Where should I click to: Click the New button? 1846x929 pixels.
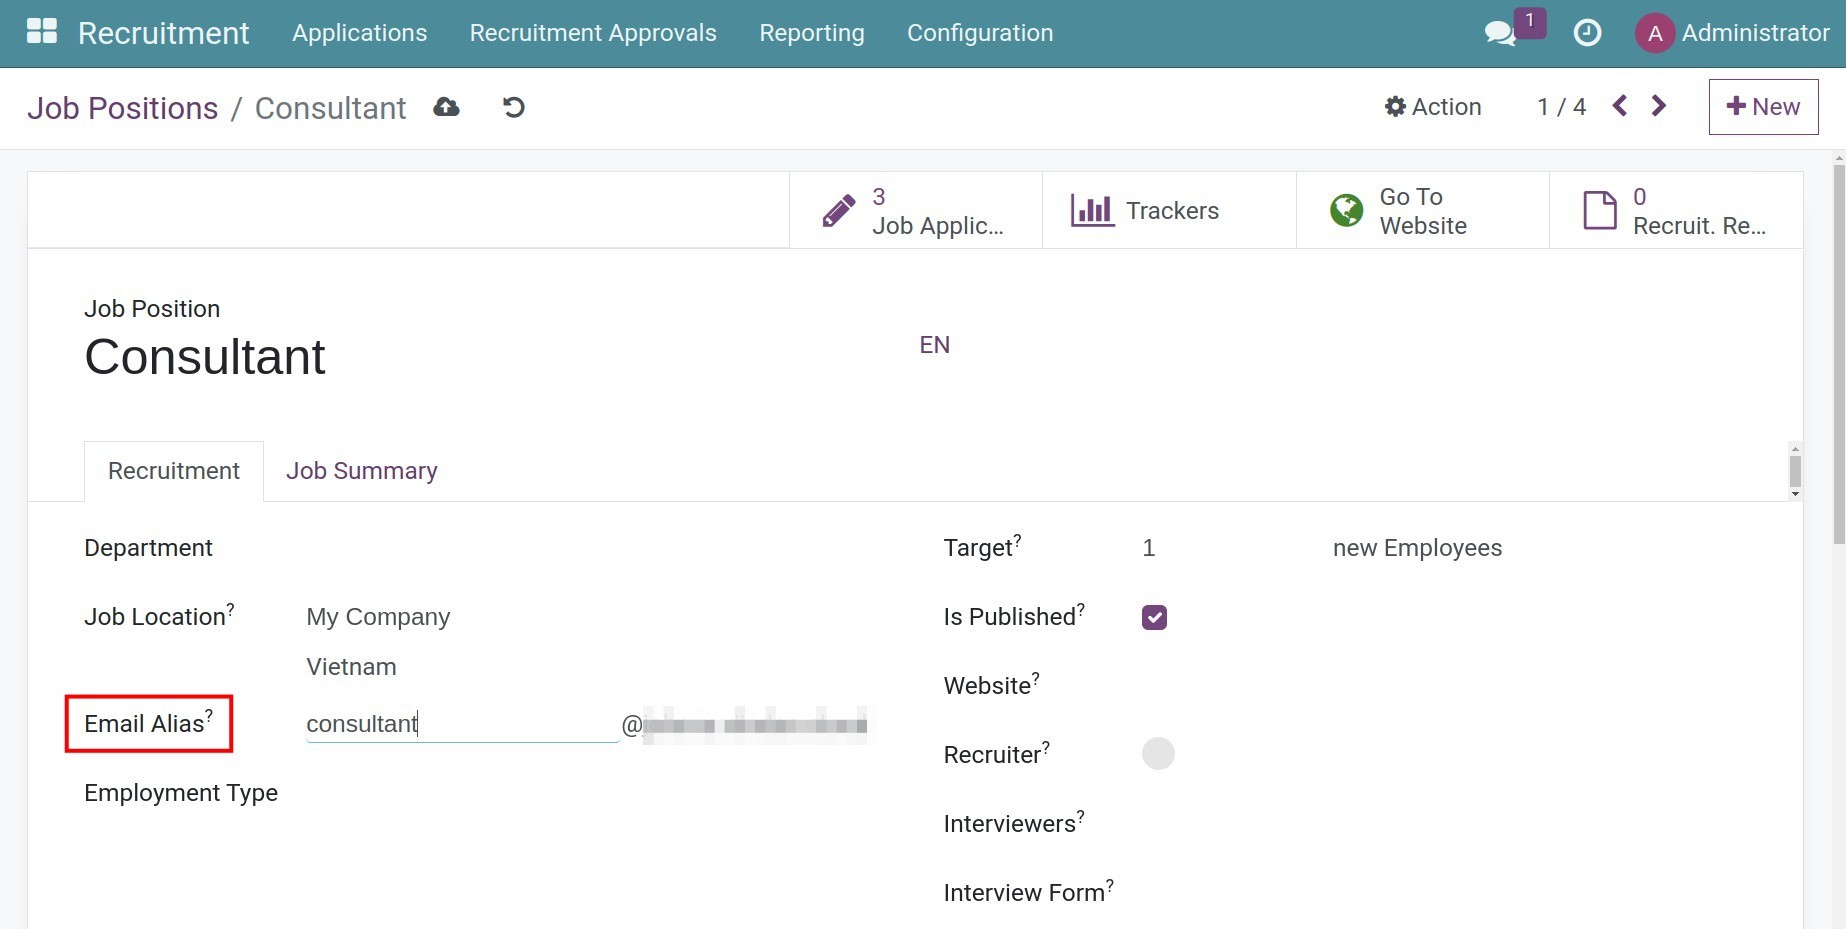pyautogui.click(x=1762, y=107)
